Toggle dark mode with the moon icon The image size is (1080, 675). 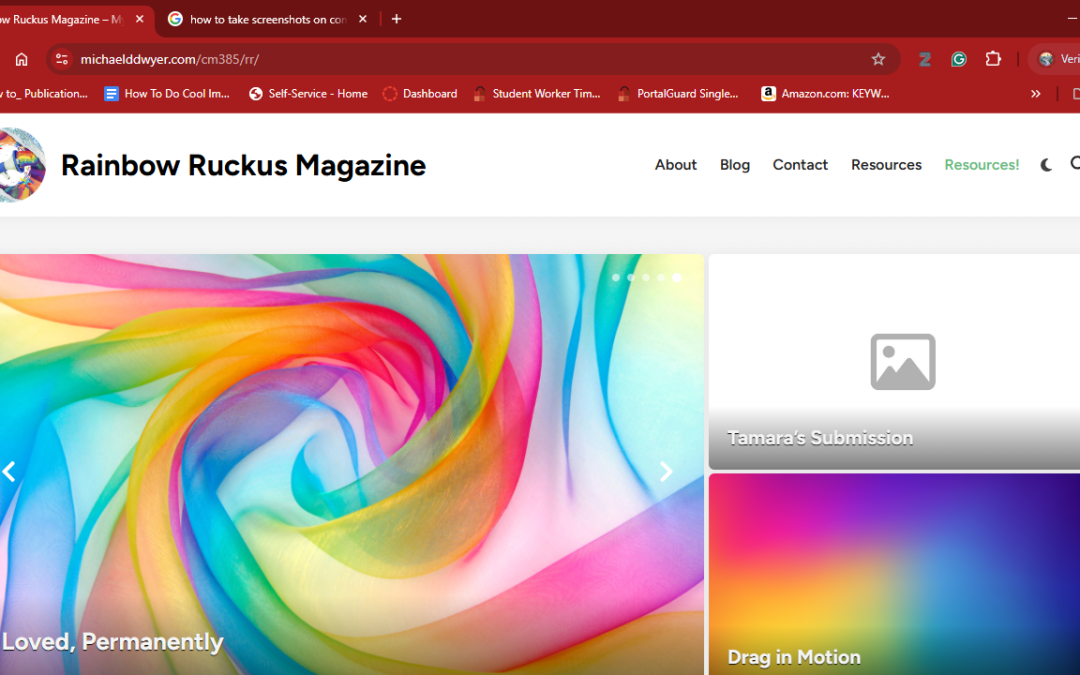[1046, 165]
